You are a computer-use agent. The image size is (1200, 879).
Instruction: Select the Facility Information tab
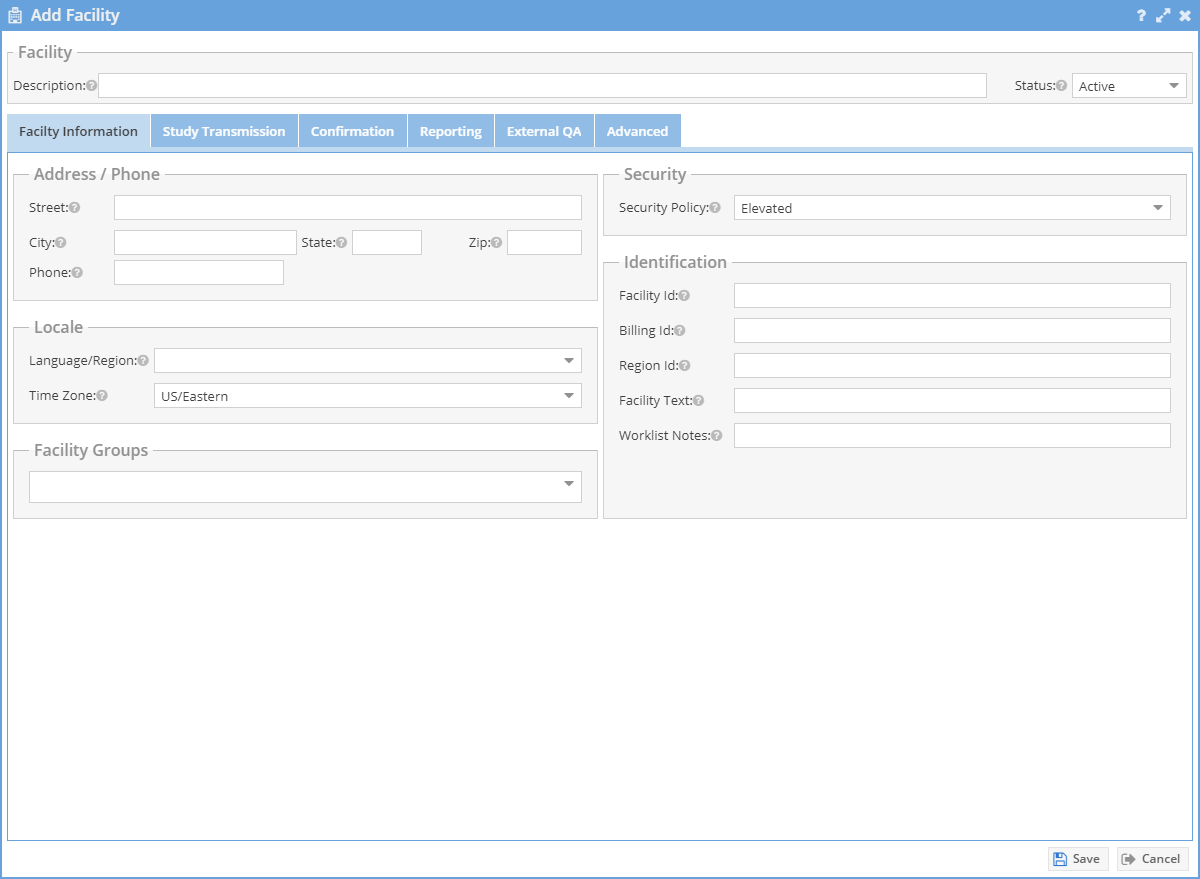point(78,131)
